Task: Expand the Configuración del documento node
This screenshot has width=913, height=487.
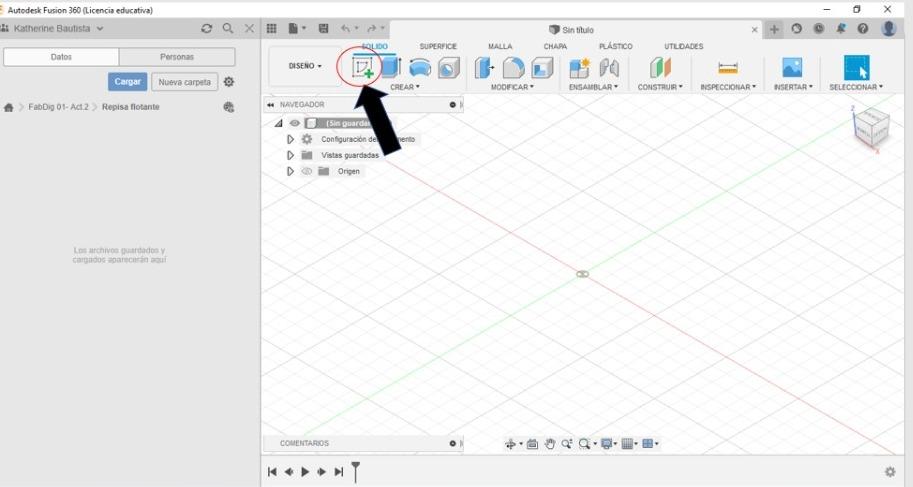Action: click(290, 139)
